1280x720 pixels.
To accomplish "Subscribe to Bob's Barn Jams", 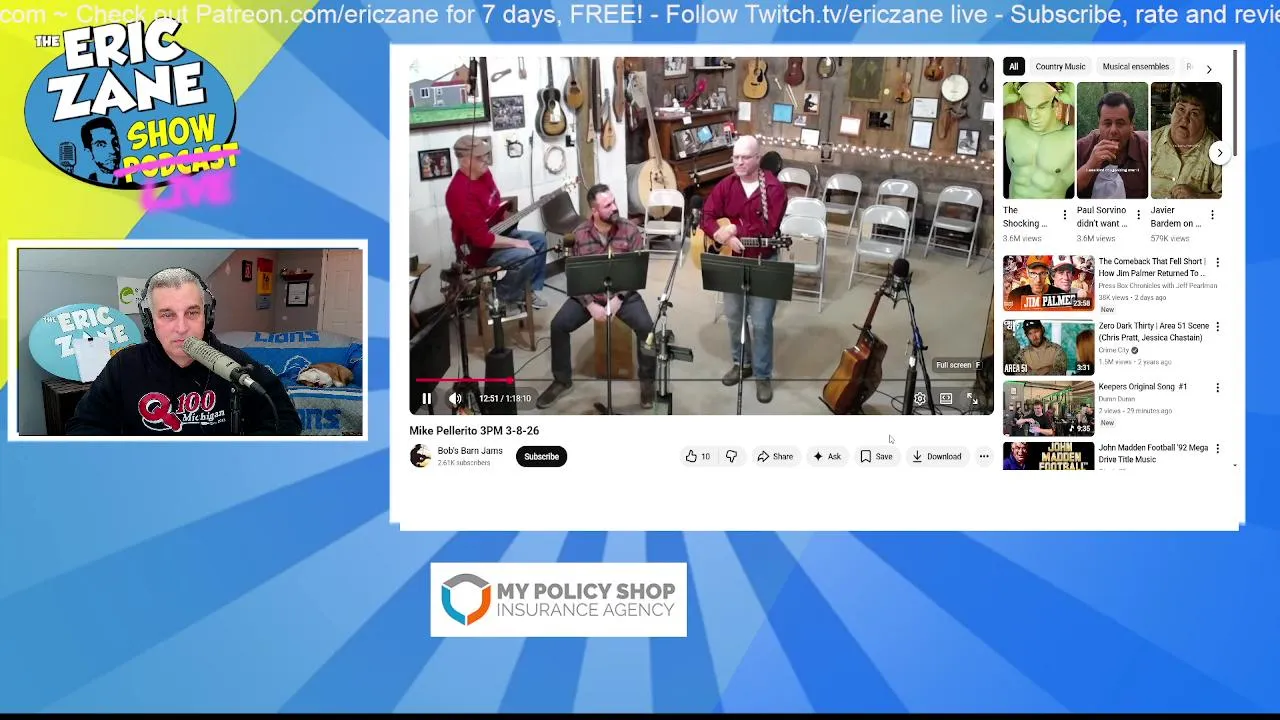I will tap(542, 456).
